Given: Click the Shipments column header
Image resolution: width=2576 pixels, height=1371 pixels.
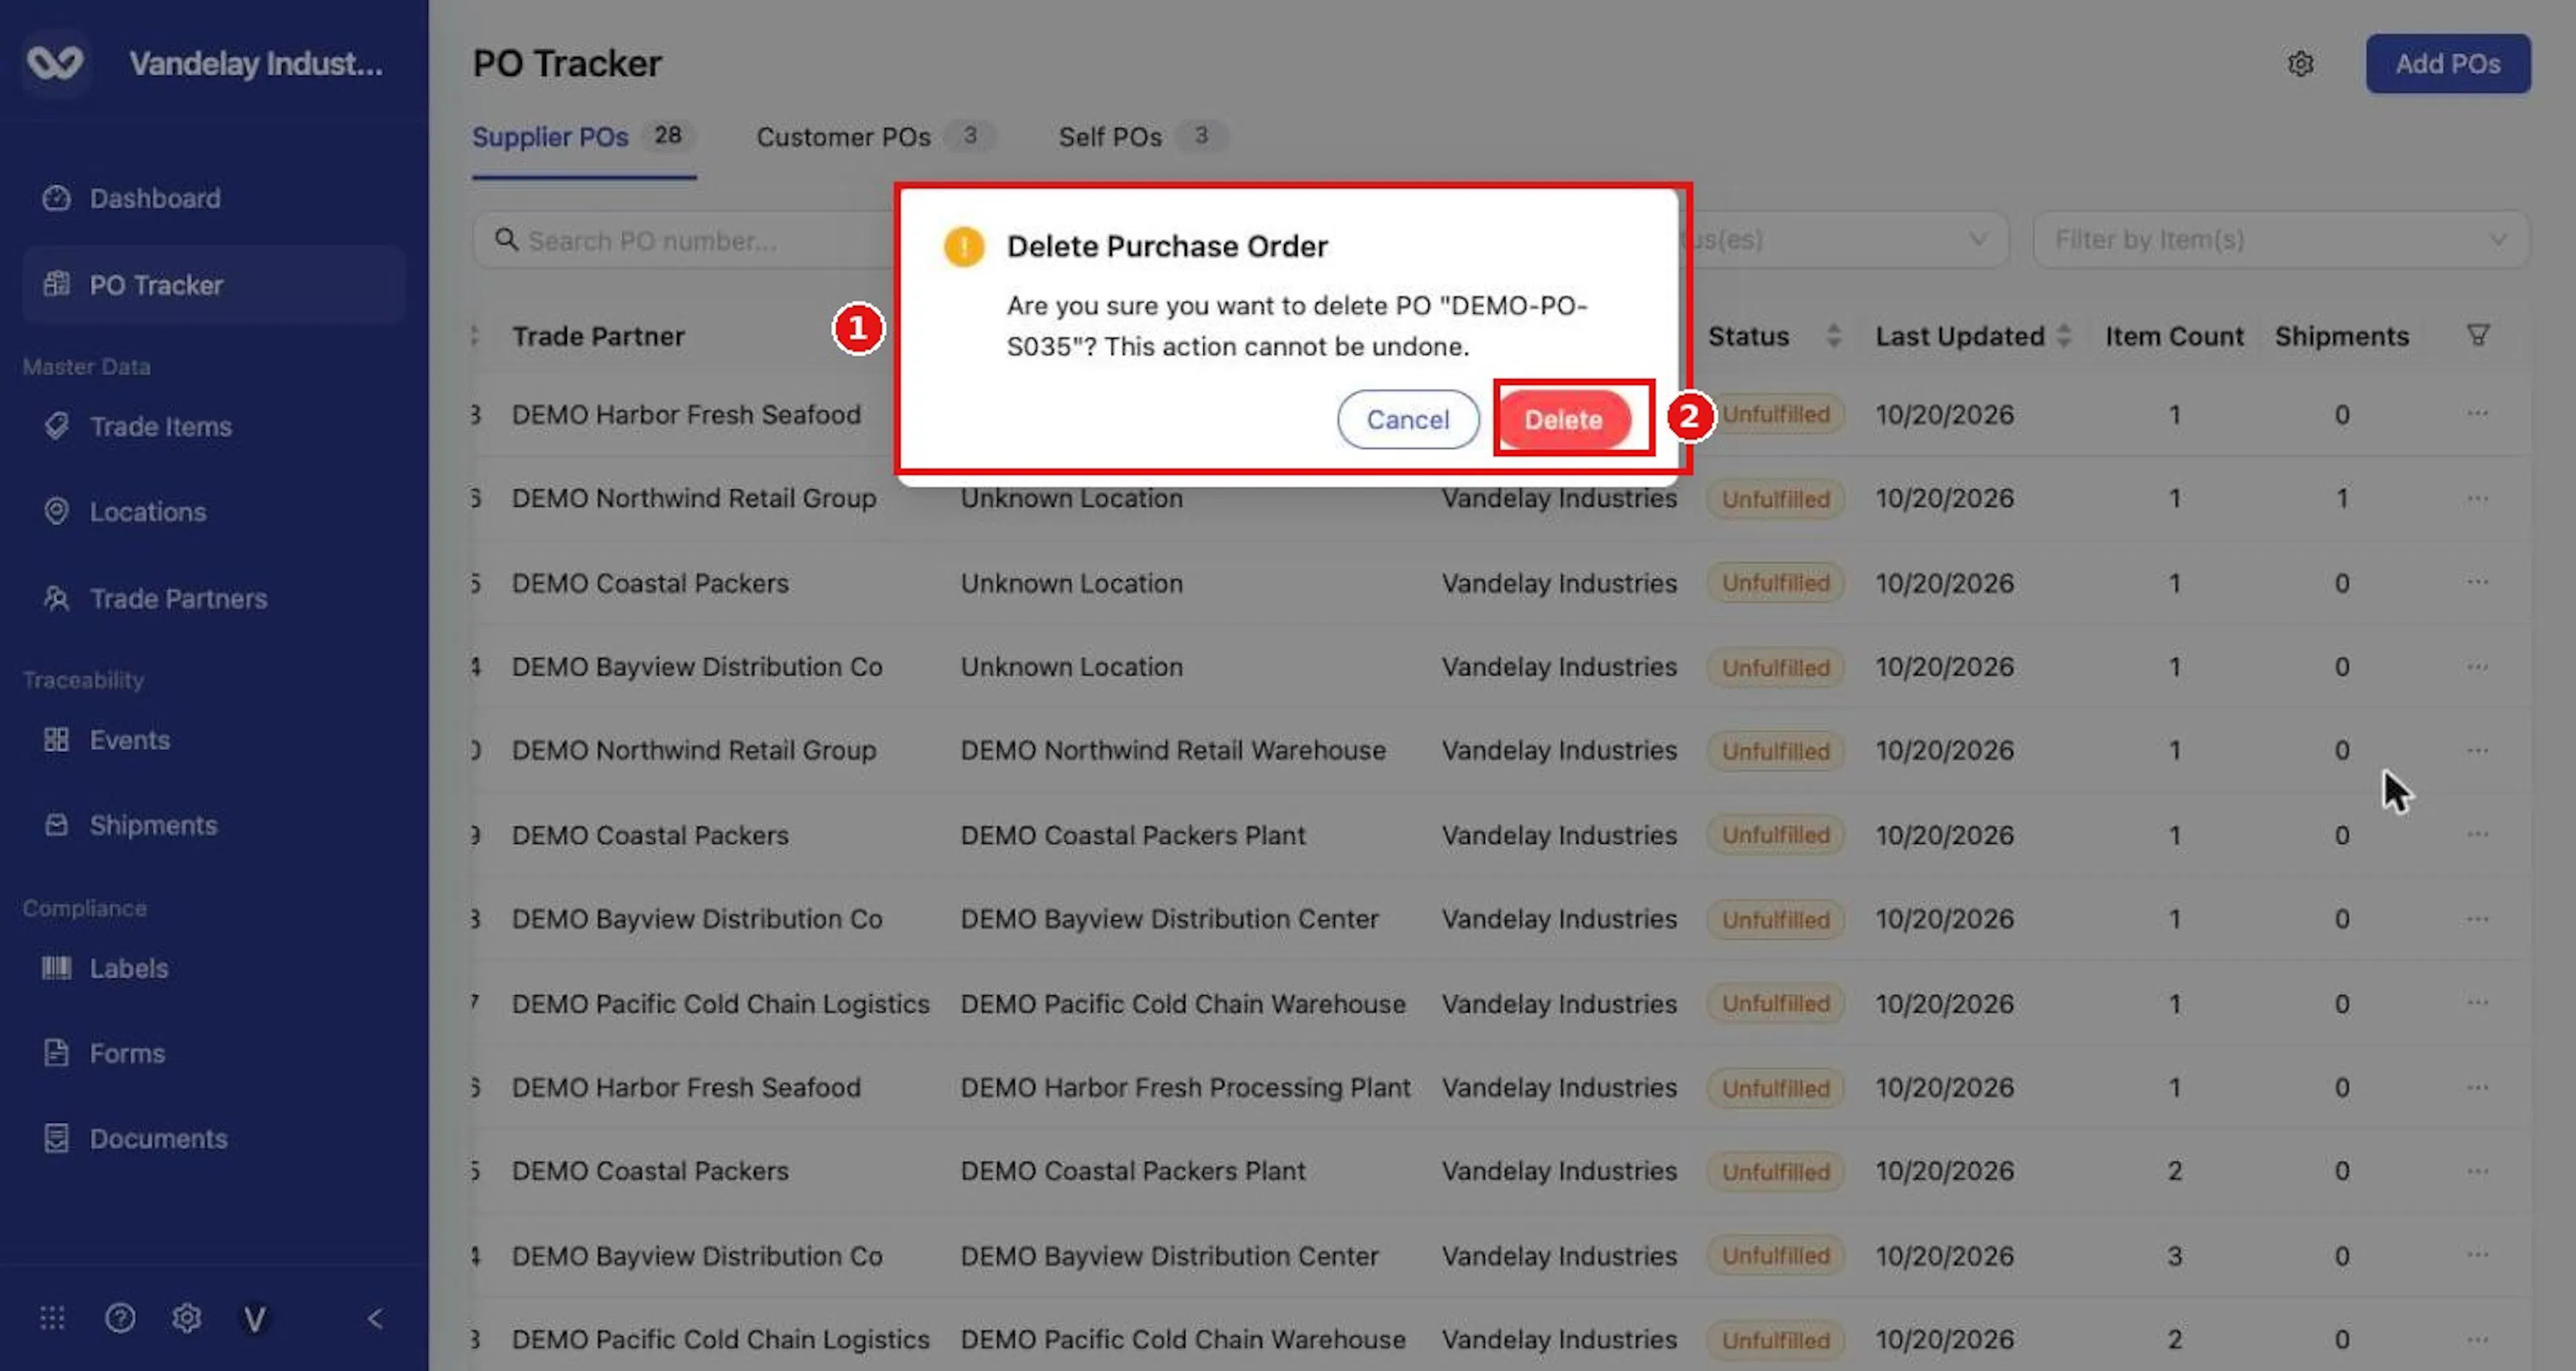Looking at the screenshot, I should (x=2342, y=336).
